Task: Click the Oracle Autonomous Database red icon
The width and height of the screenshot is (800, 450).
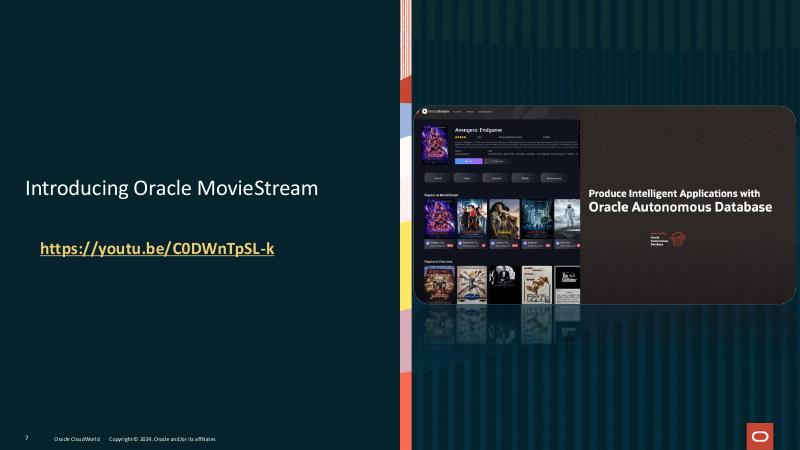Action: coord(678,239)
